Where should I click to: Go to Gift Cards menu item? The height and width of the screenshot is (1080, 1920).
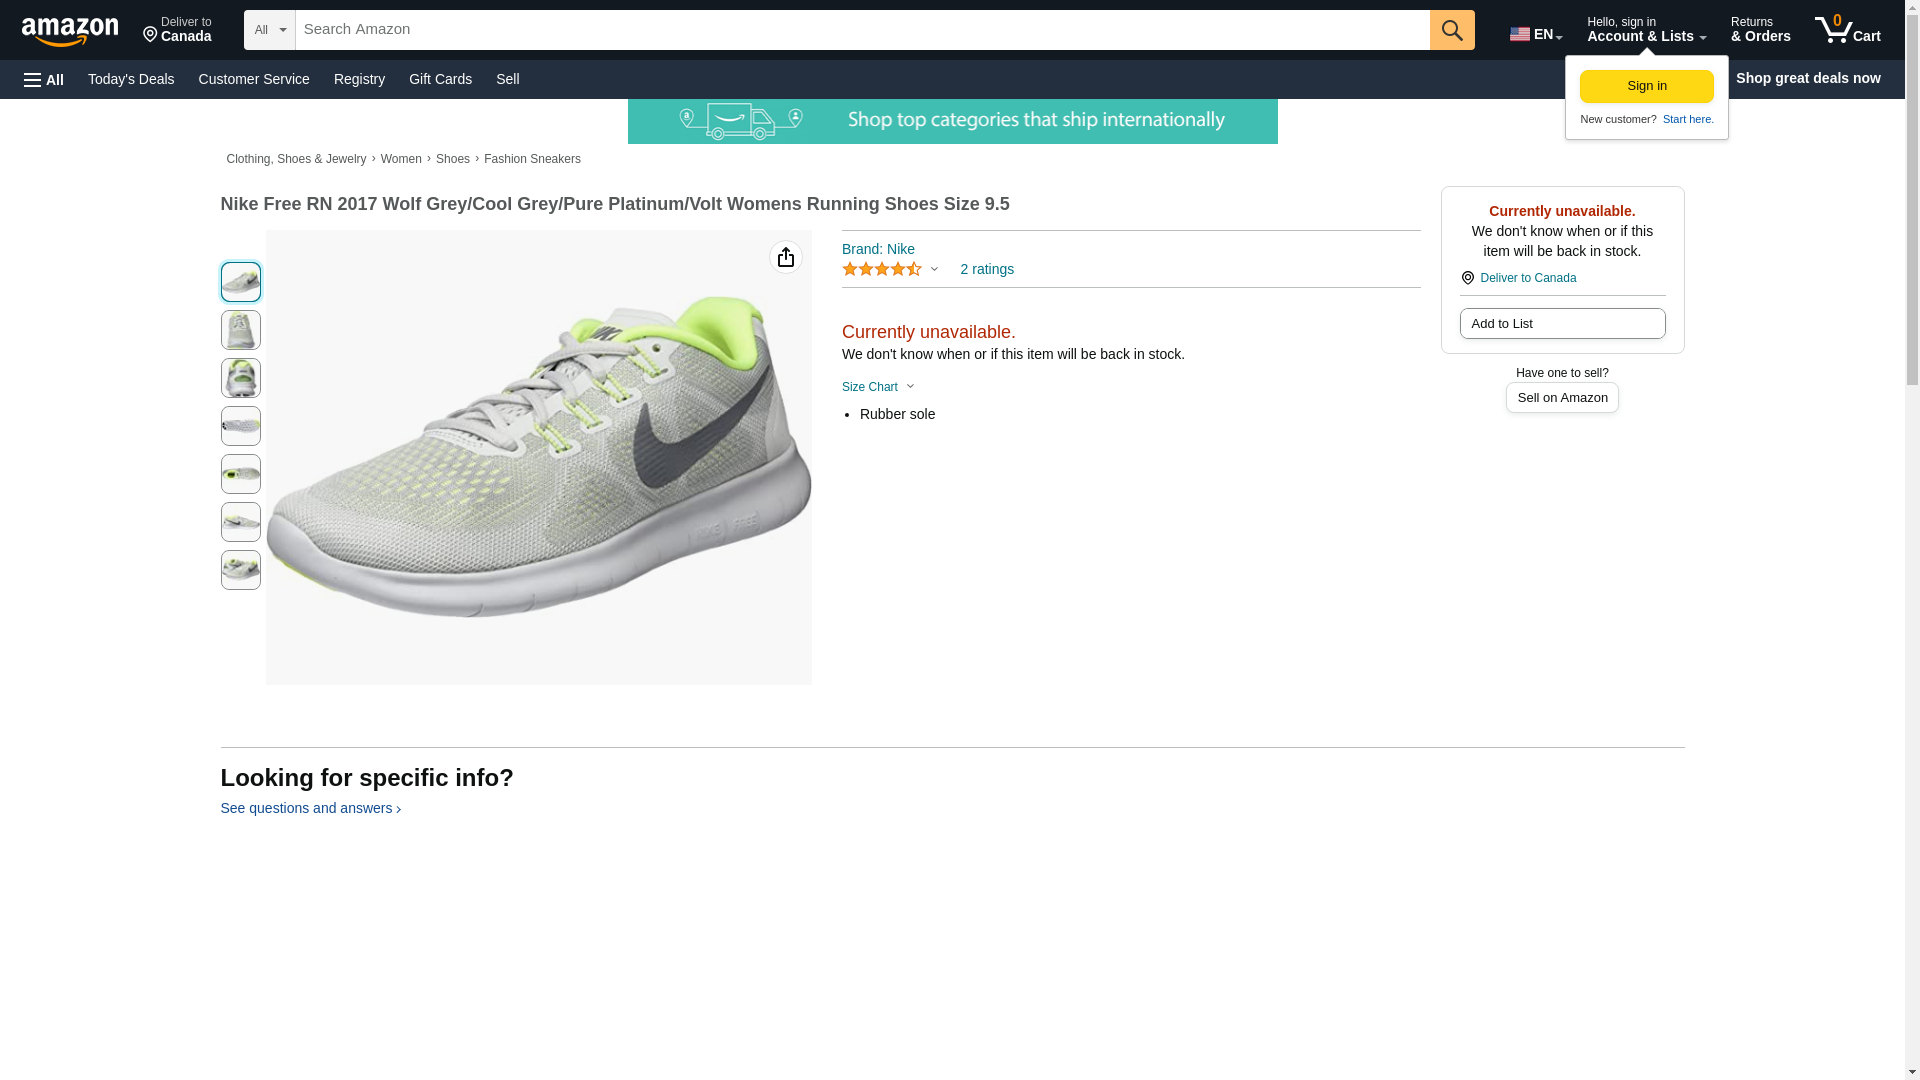point(440,79)
